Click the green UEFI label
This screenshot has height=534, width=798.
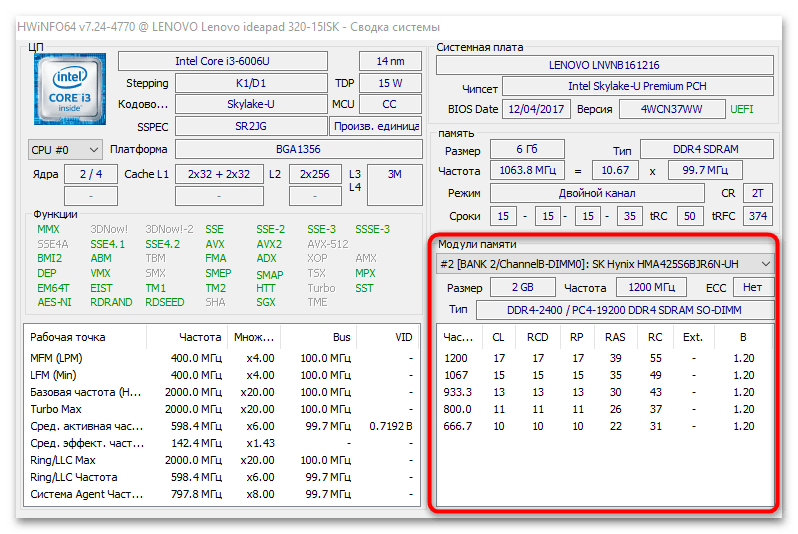click(742, 109)
